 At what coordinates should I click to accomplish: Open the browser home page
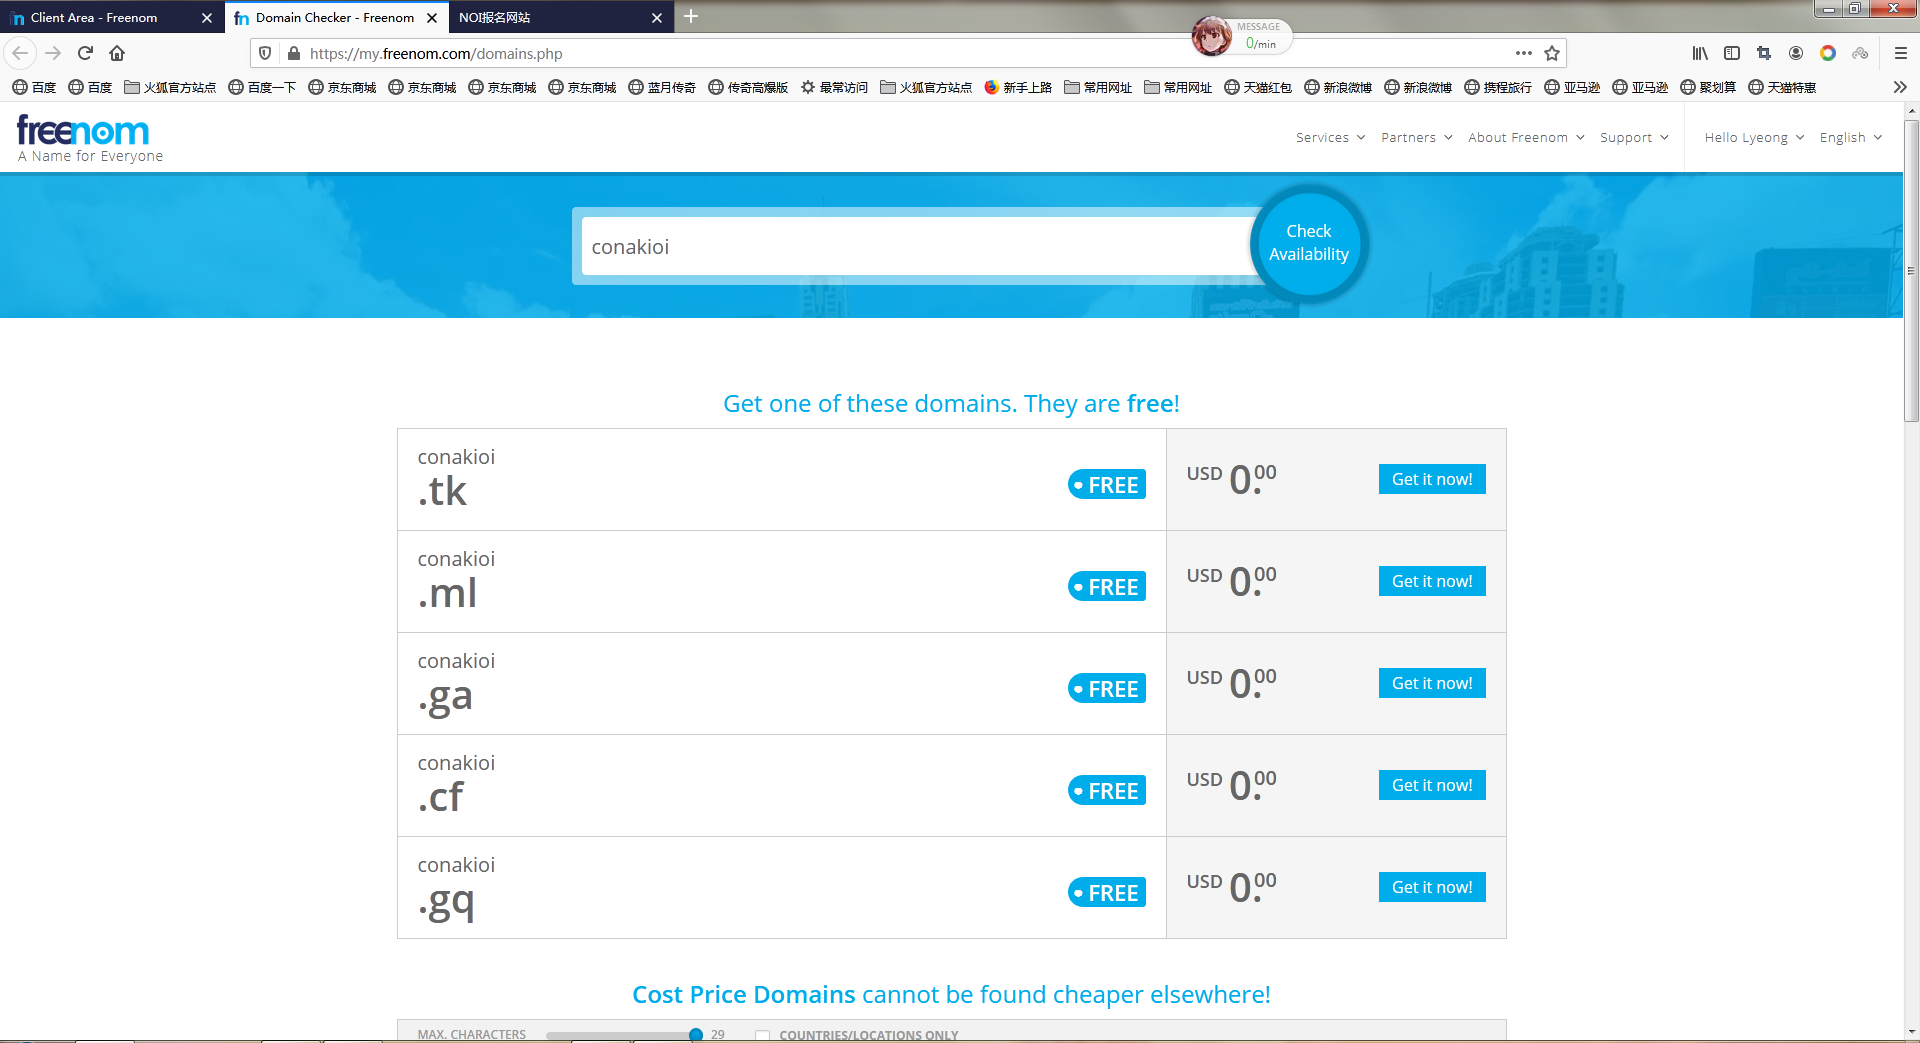click(x=117, y=53)
